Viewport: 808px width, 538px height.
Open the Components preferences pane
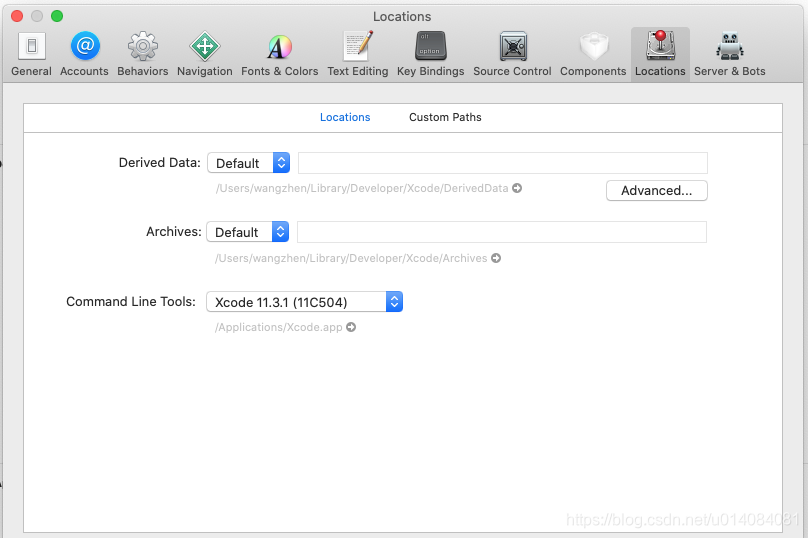coord(593,54)
